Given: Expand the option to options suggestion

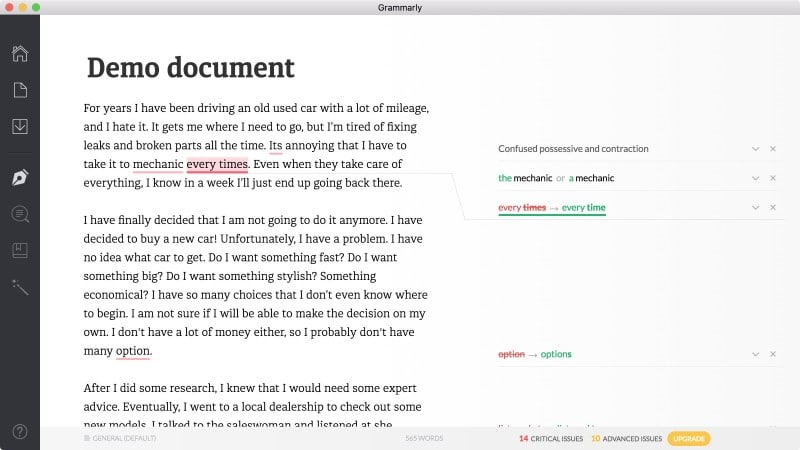Looking at the screenshot, I should point(755,354).
